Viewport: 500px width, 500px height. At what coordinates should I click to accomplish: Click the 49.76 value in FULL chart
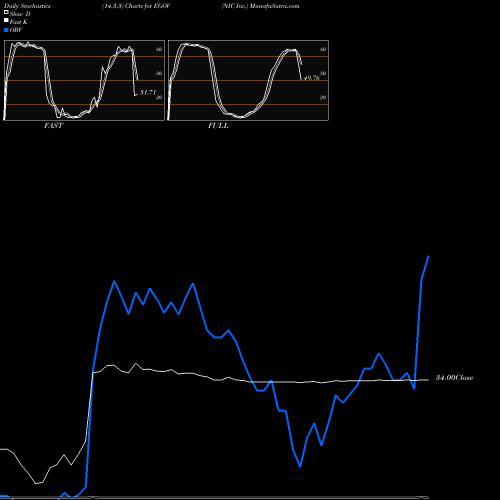[312, 78]
